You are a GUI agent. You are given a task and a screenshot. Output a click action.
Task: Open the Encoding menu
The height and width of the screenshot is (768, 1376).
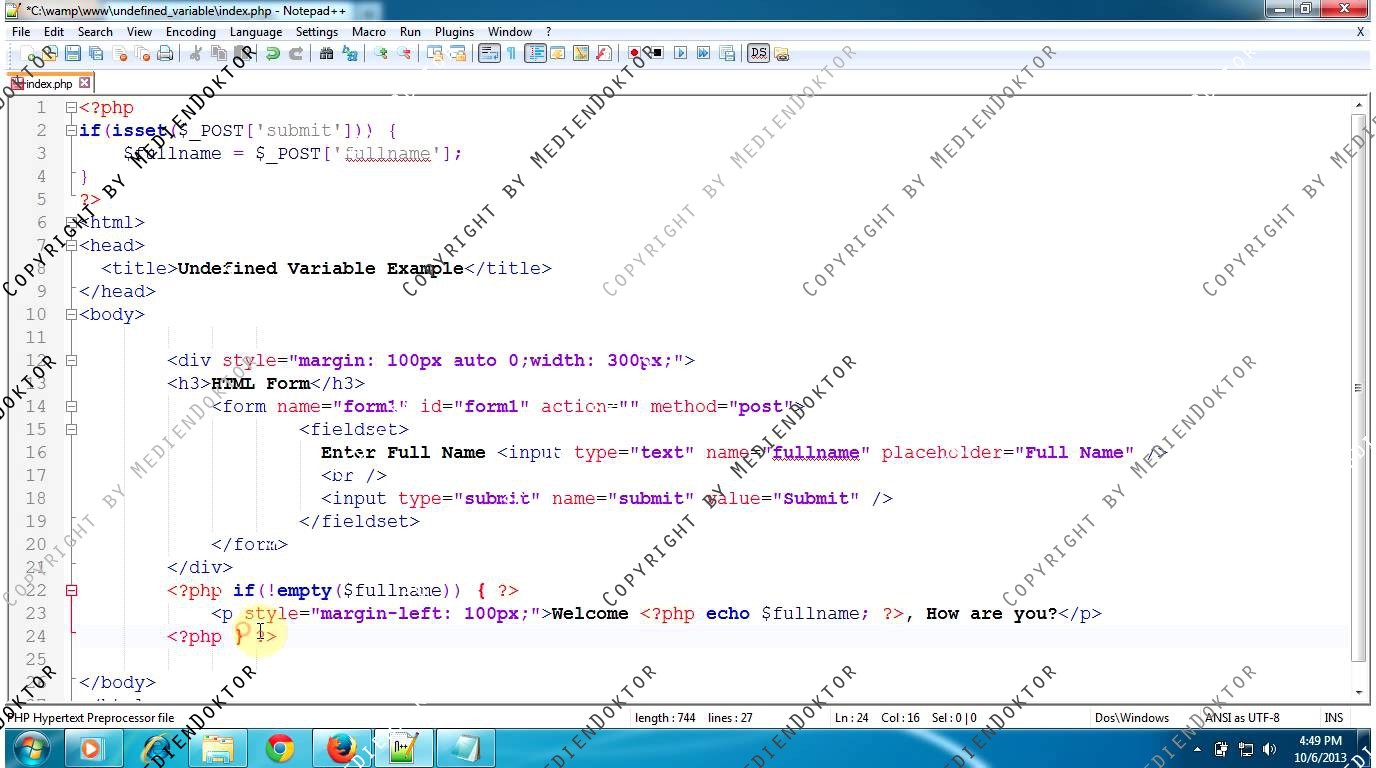tap(190, 32)
